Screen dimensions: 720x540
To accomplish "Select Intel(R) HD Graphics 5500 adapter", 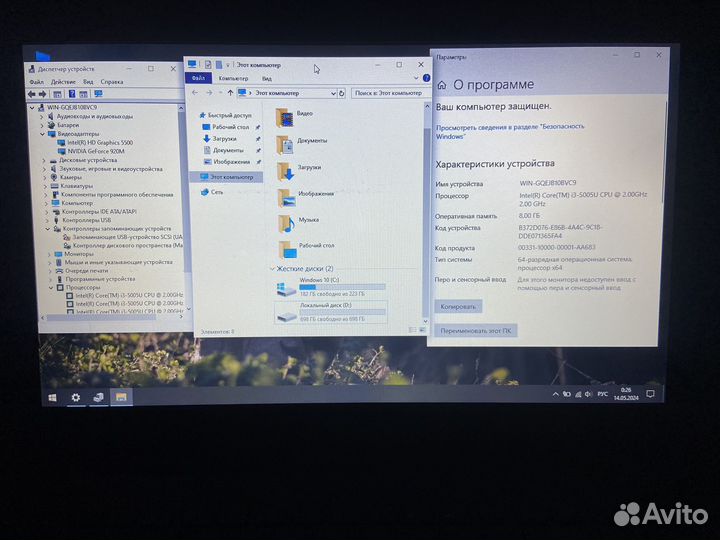I will coord(100,142).
